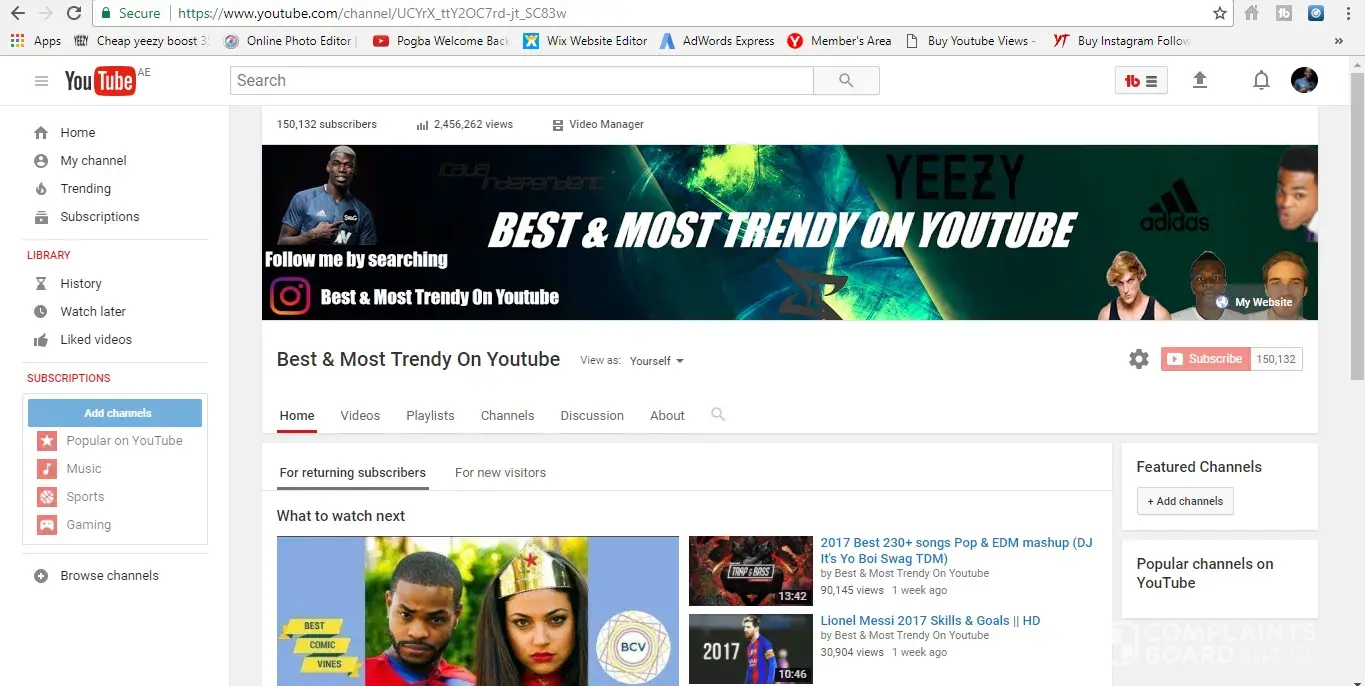Open the notifications bell
This screenshot has height=686, width=1365.
click(1261, 81)
